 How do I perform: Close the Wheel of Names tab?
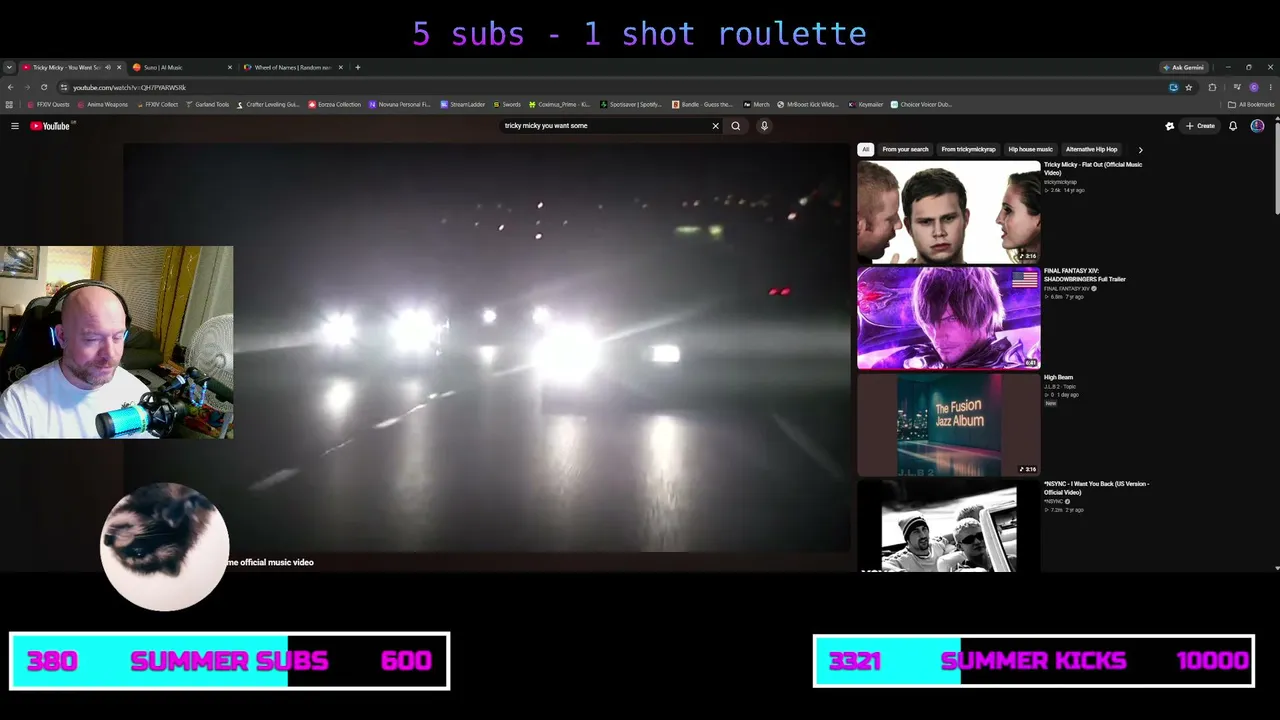pyautogui.click(x=340, y=67)
